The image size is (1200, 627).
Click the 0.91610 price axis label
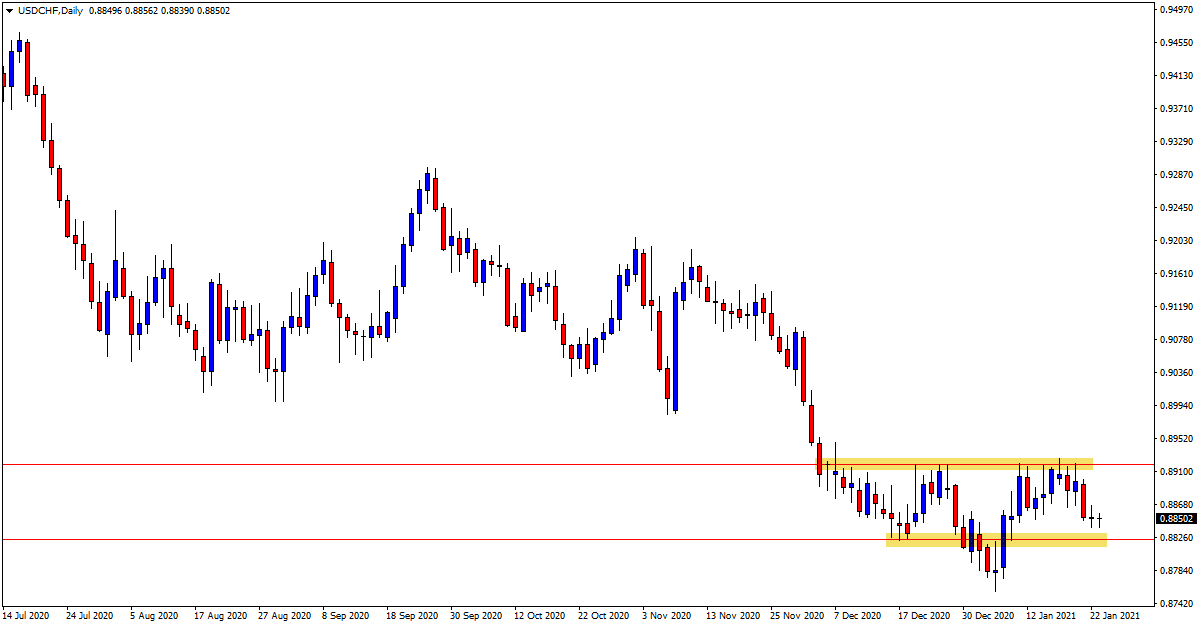click(1176, 274)
